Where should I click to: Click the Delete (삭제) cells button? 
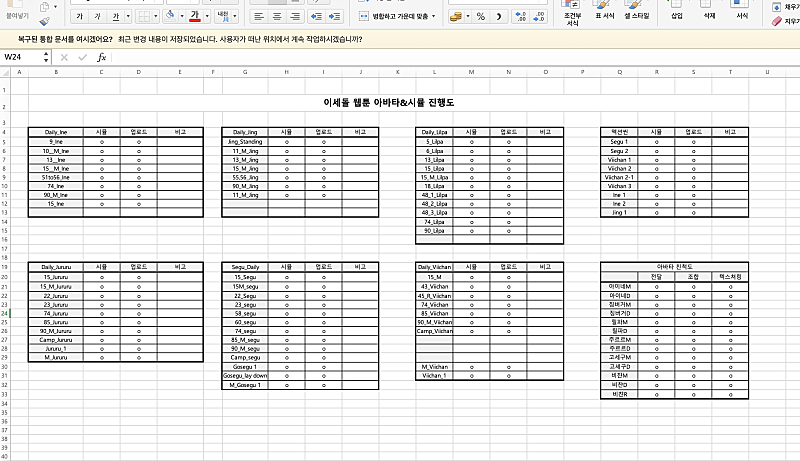click(x=709, y=10)
